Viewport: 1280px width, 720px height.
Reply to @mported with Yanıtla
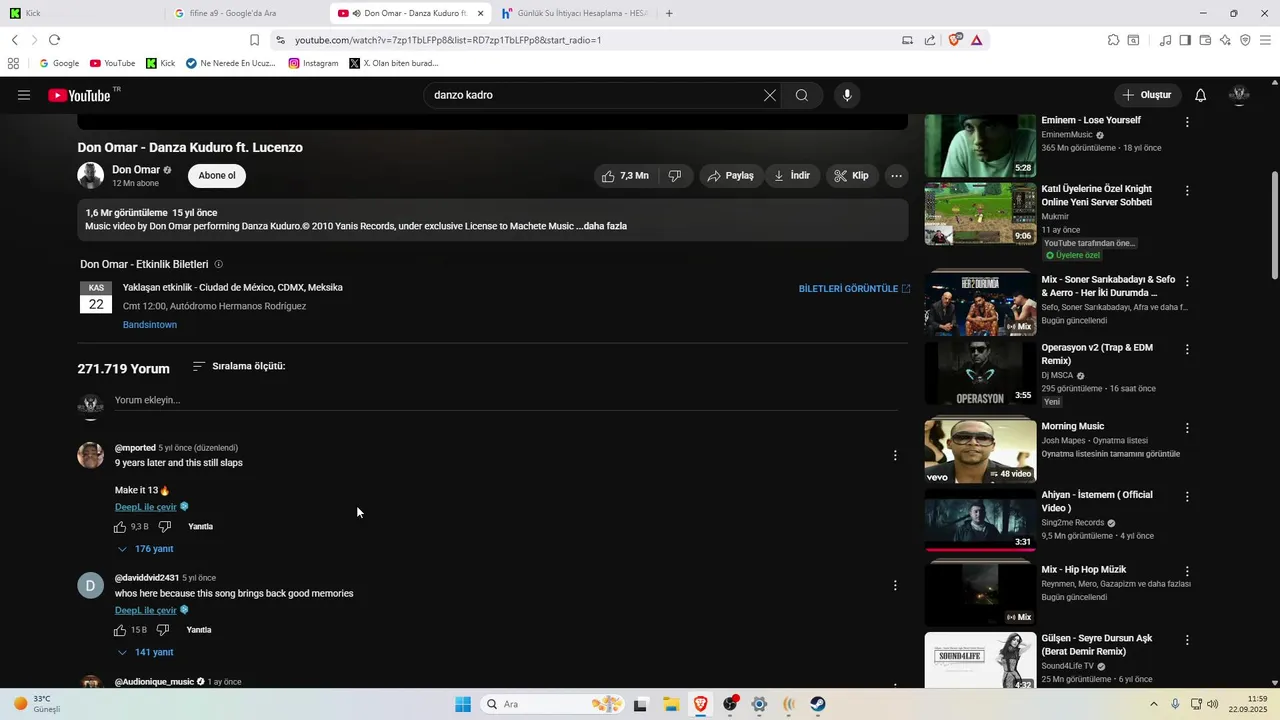click(200, 527)
